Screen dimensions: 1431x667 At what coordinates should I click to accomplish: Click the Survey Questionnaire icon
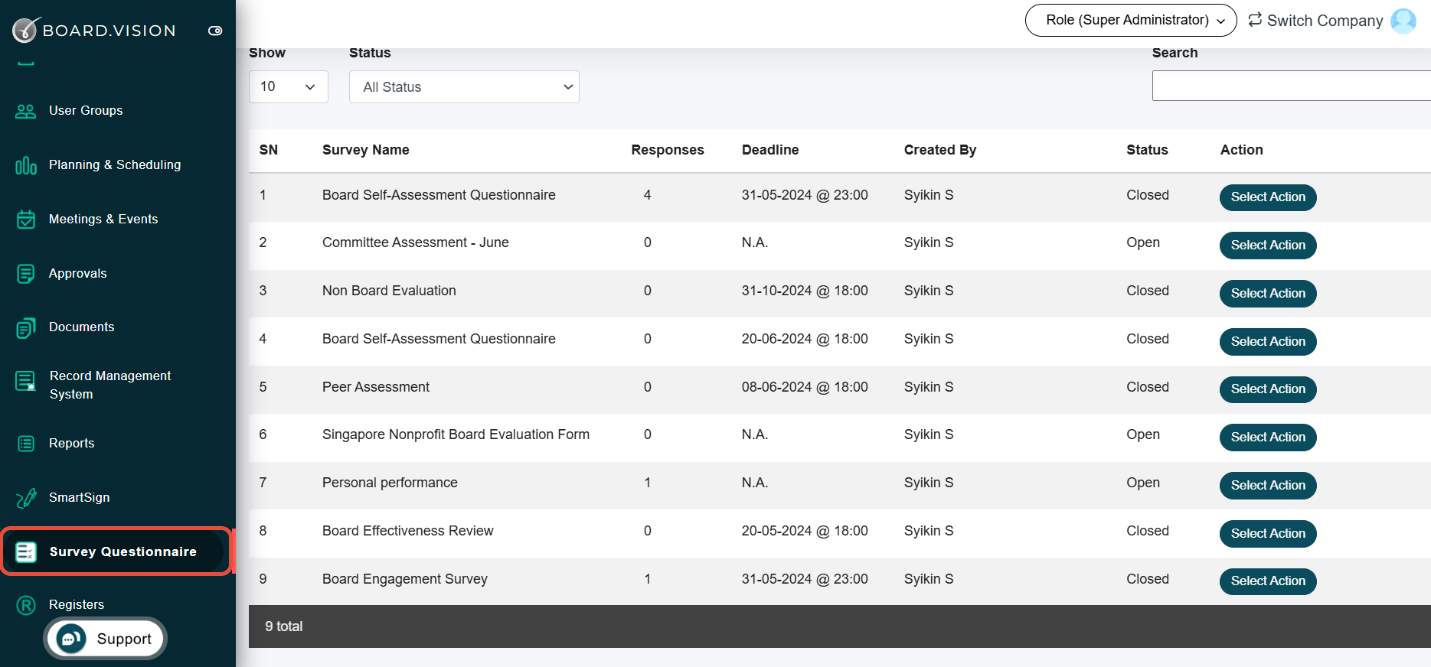pyautogui.click(x=26, y=552)
